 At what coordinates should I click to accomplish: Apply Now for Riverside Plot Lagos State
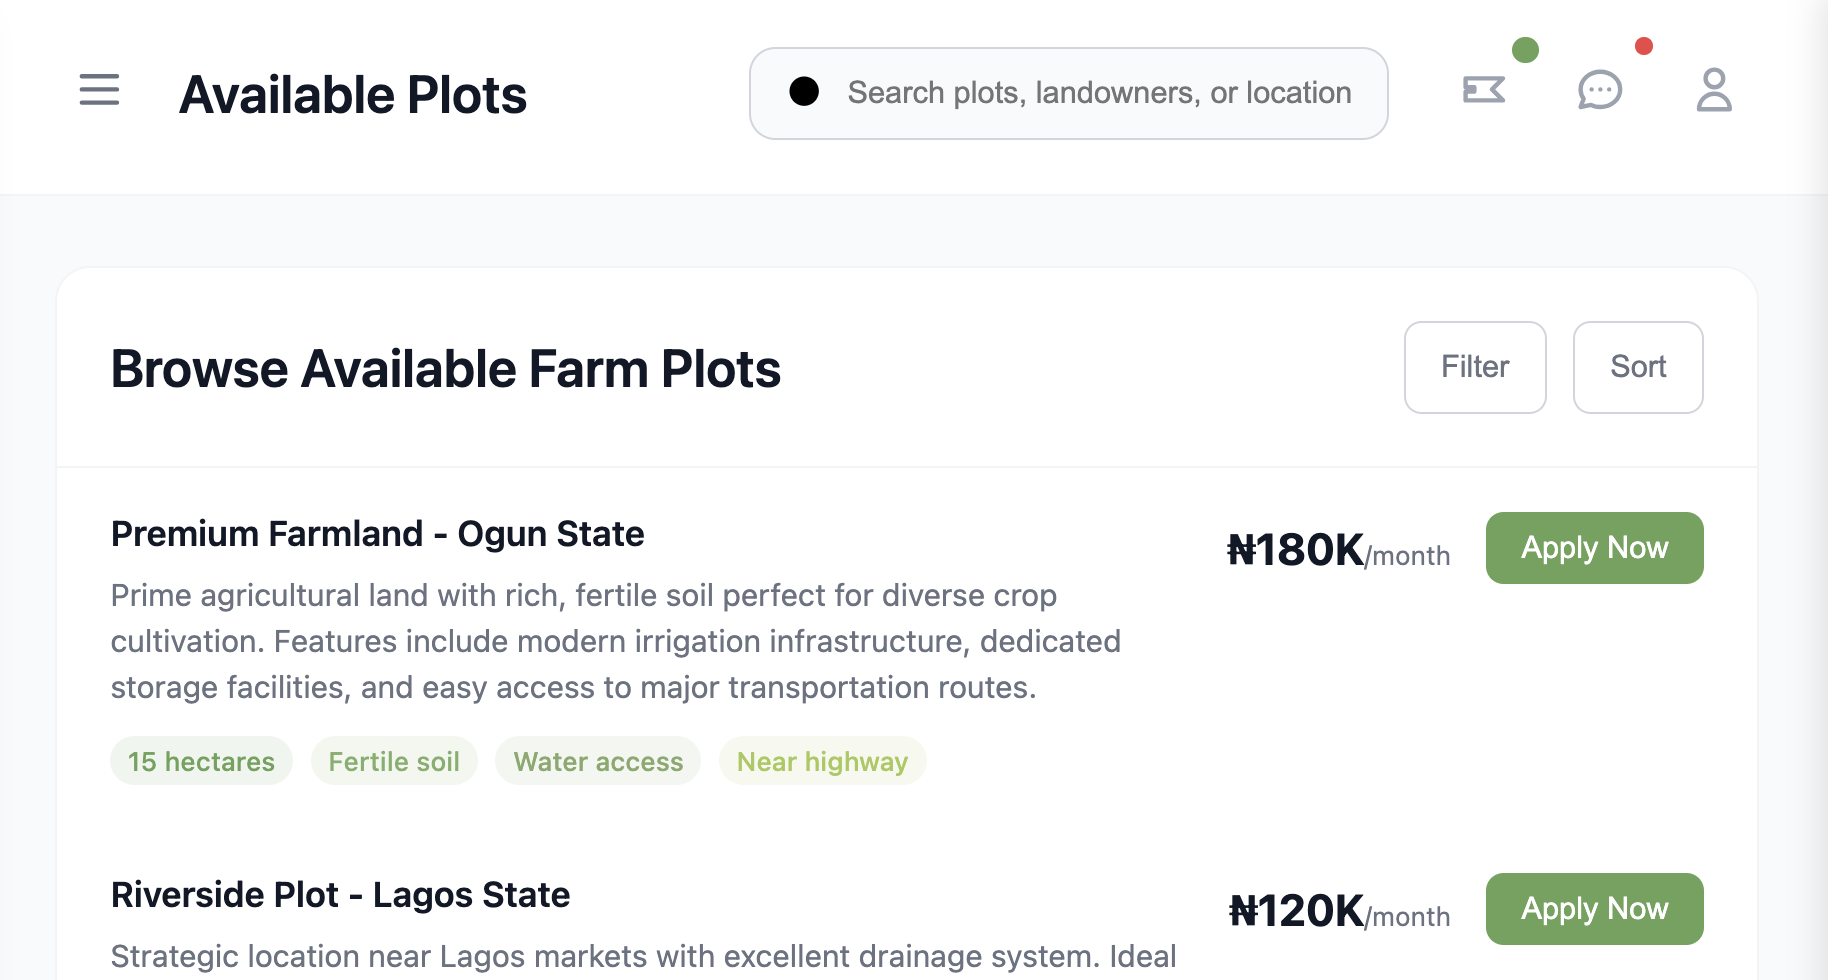click(1594, 908)
